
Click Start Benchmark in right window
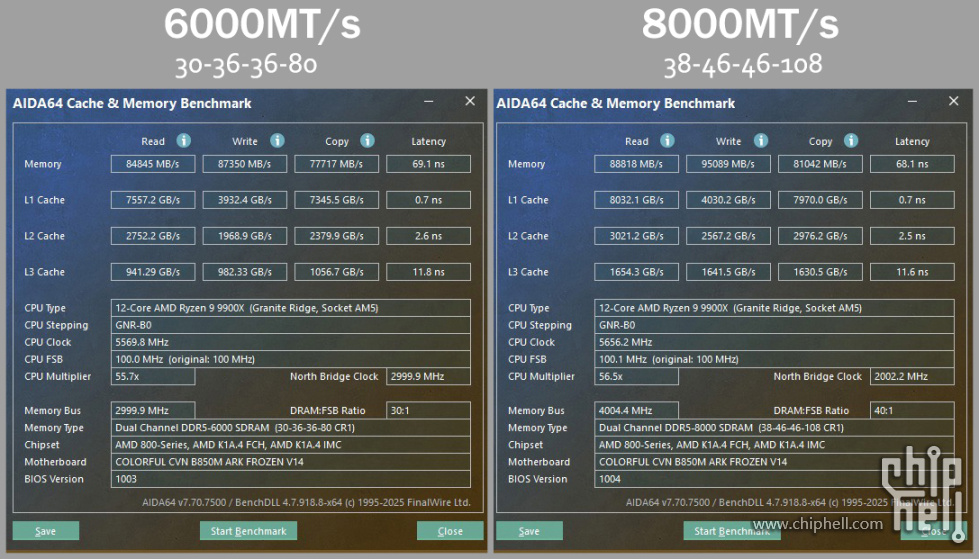(x=732, y=531)
